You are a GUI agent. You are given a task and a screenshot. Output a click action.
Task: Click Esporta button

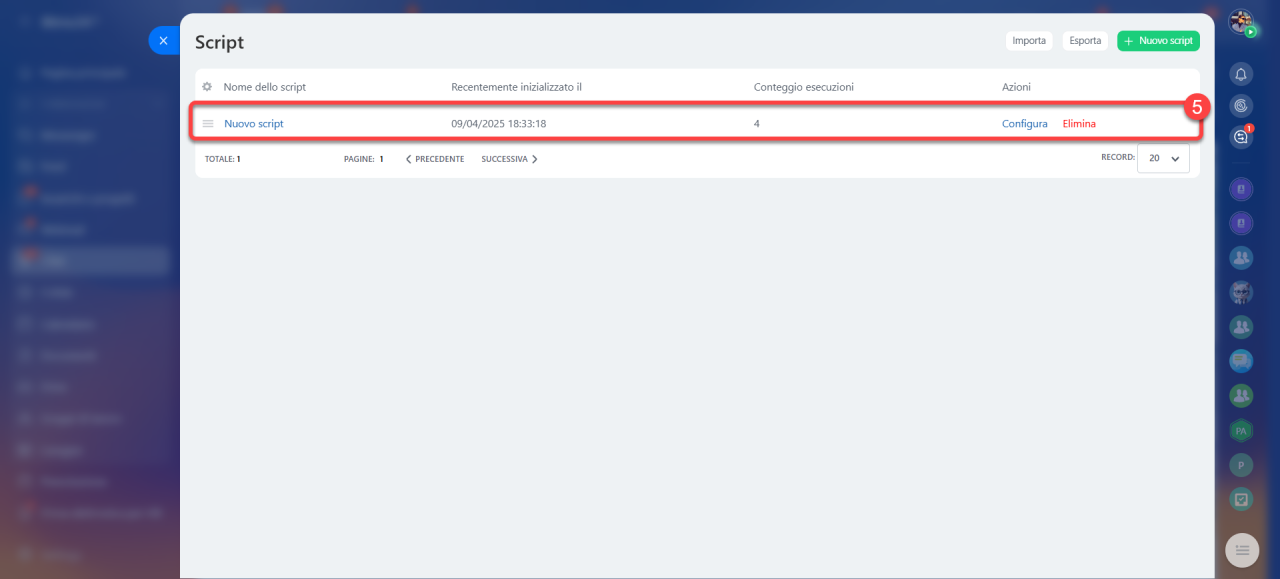pos(1085,41)
